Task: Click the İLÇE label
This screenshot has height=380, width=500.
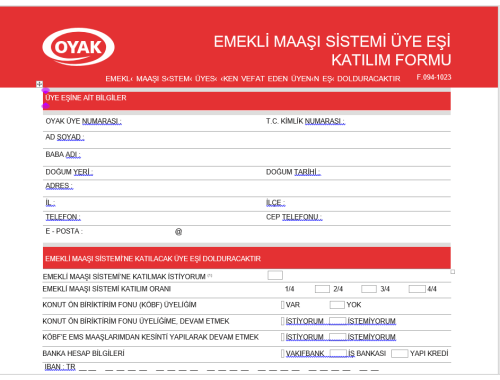Action: tap(275, 203)
